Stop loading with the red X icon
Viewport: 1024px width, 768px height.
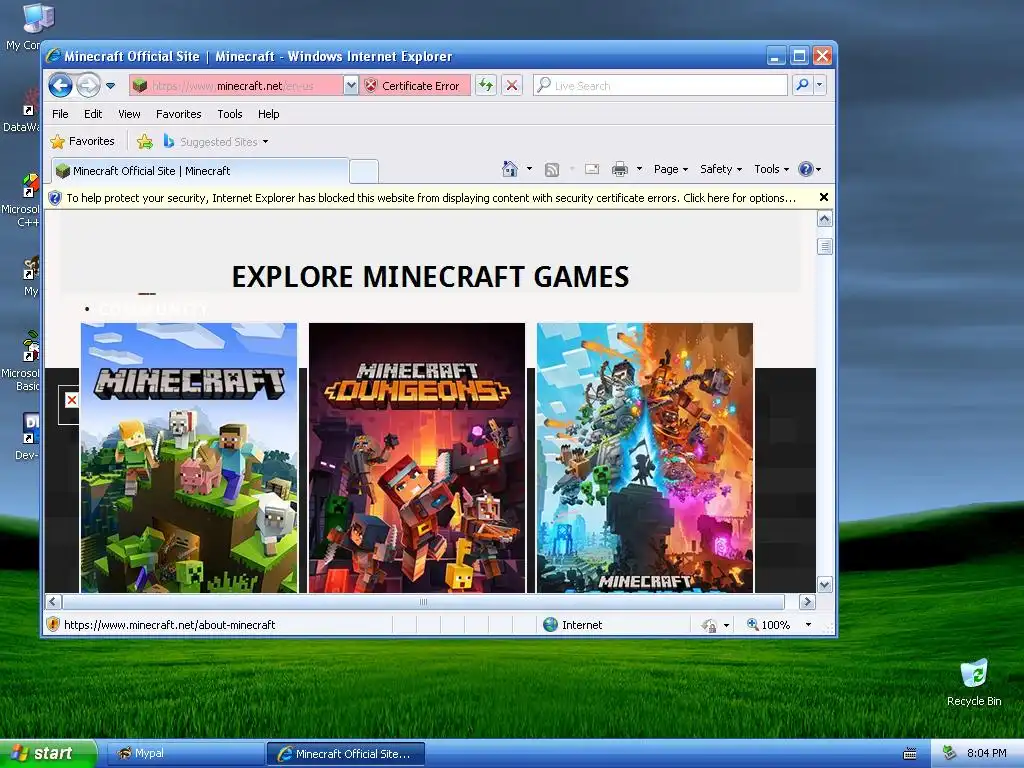click(x=512, y=86)
